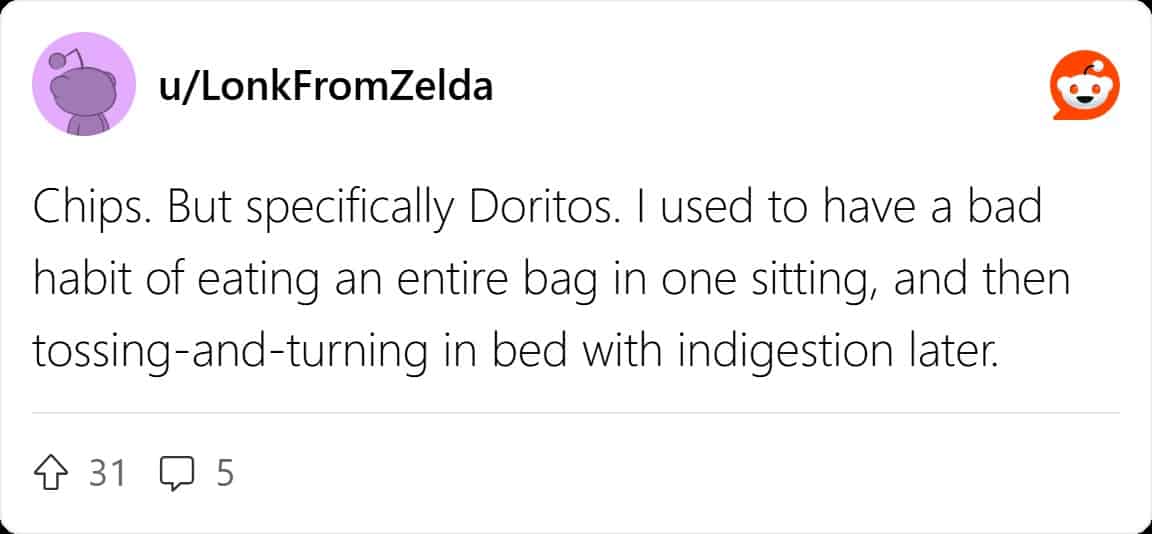The image size is (1152, 534).
Task: Click the orange Reddit logo
Action: tap(1083, 87)
